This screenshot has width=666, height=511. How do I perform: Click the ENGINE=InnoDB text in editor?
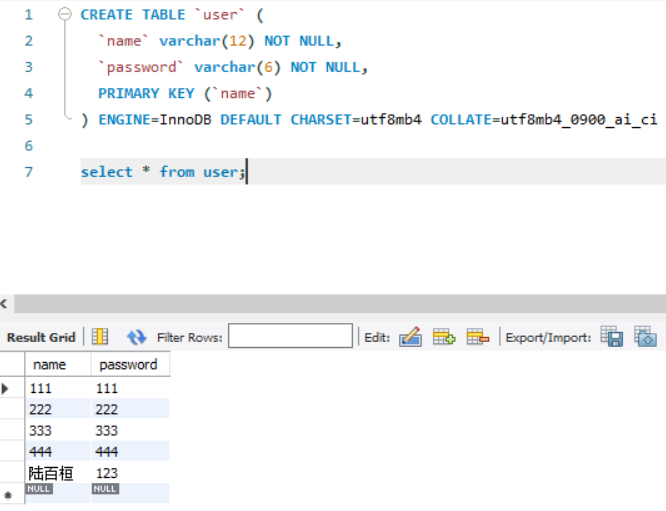[x=155, y=119]
